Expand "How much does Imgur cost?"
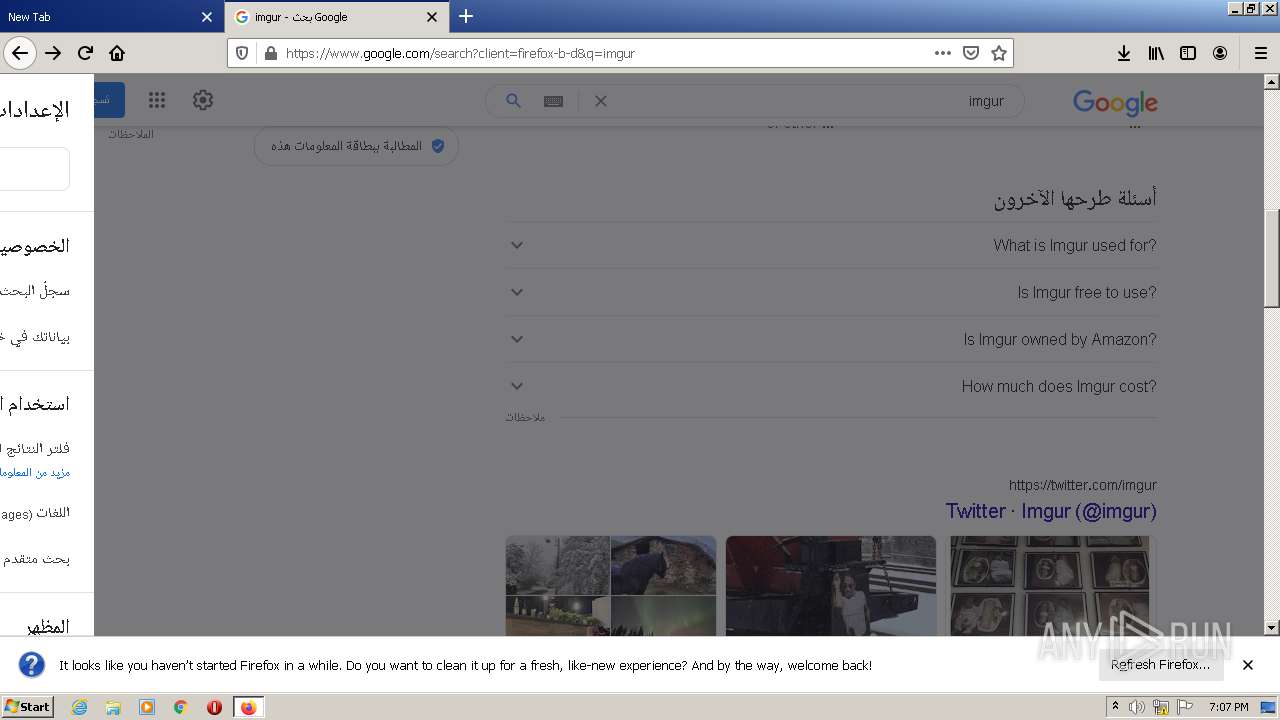 831,386
